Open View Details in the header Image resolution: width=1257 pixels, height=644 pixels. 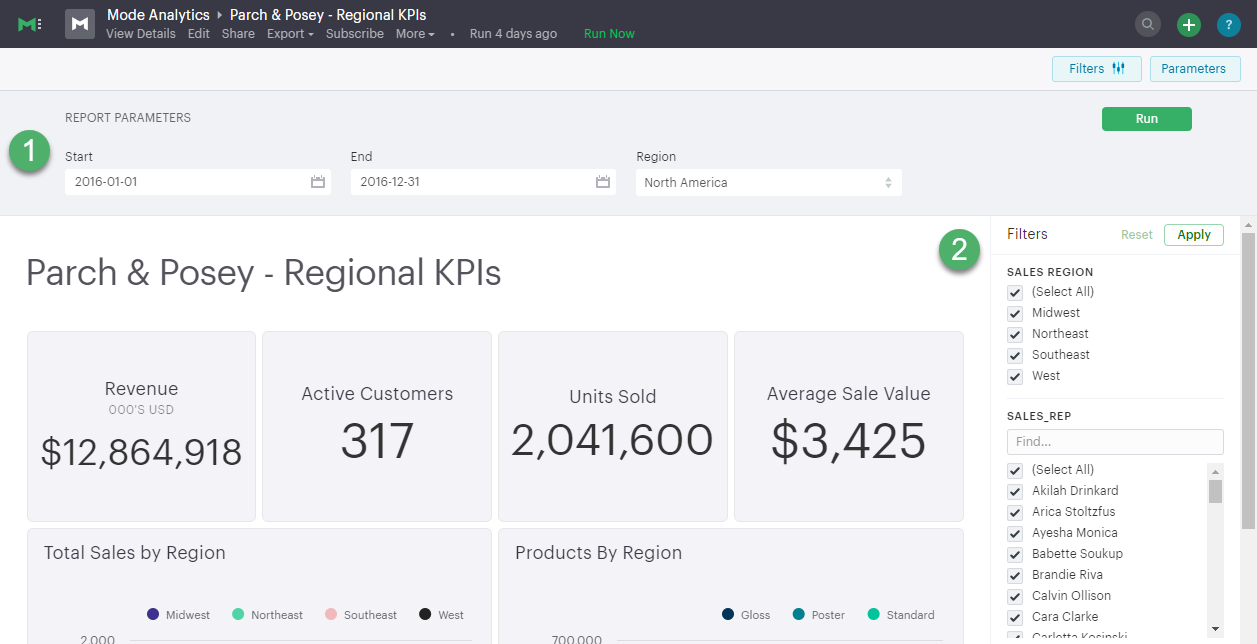(140, 34)
